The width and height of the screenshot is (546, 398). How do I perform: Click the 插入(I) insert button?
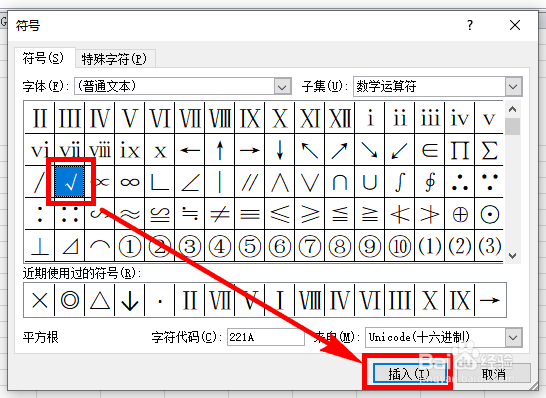409,374
